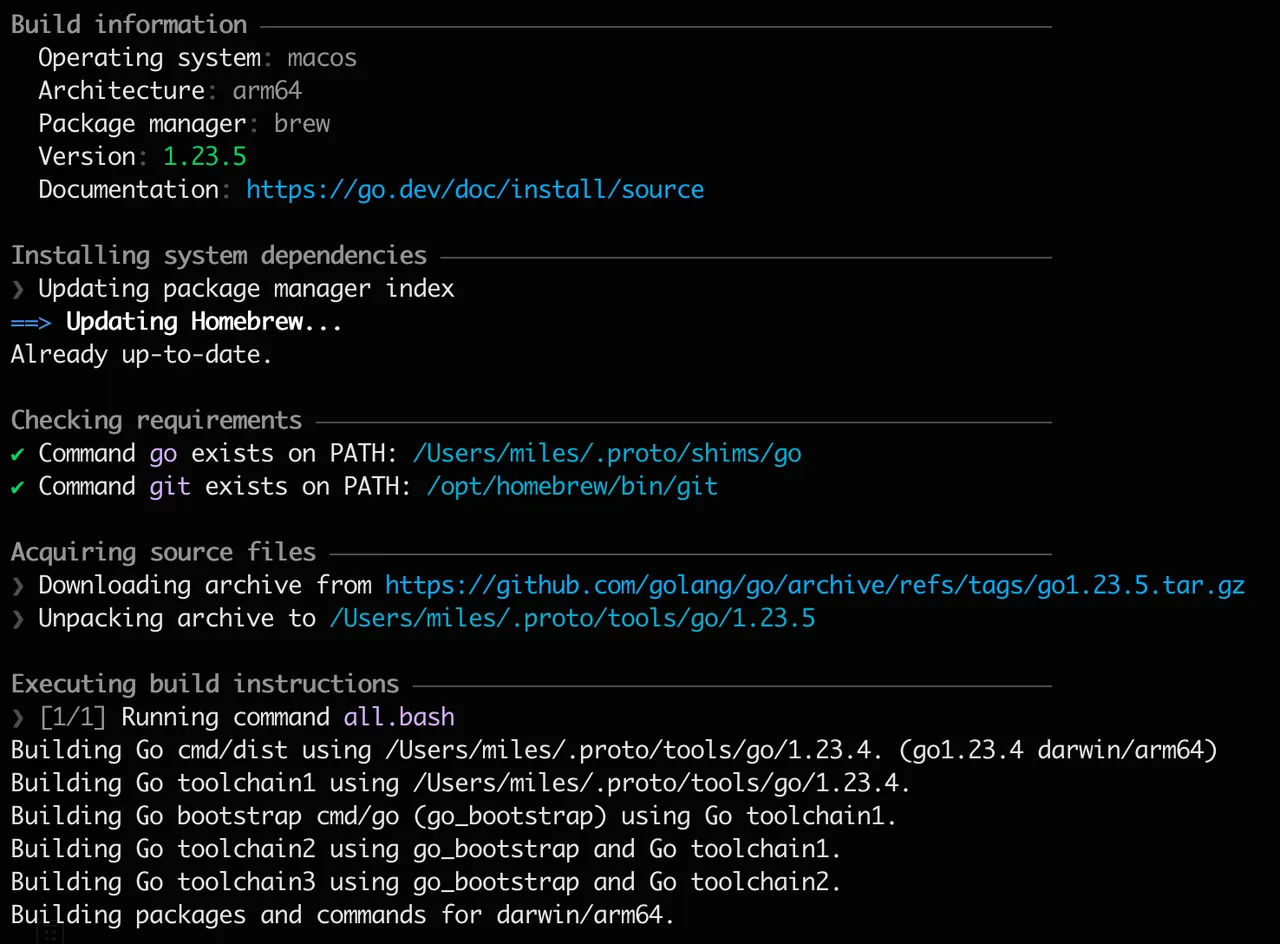Click the 'Acquiring source files' heading
The height and width of the screenshot is (944, 1280).
pos(163,552)
